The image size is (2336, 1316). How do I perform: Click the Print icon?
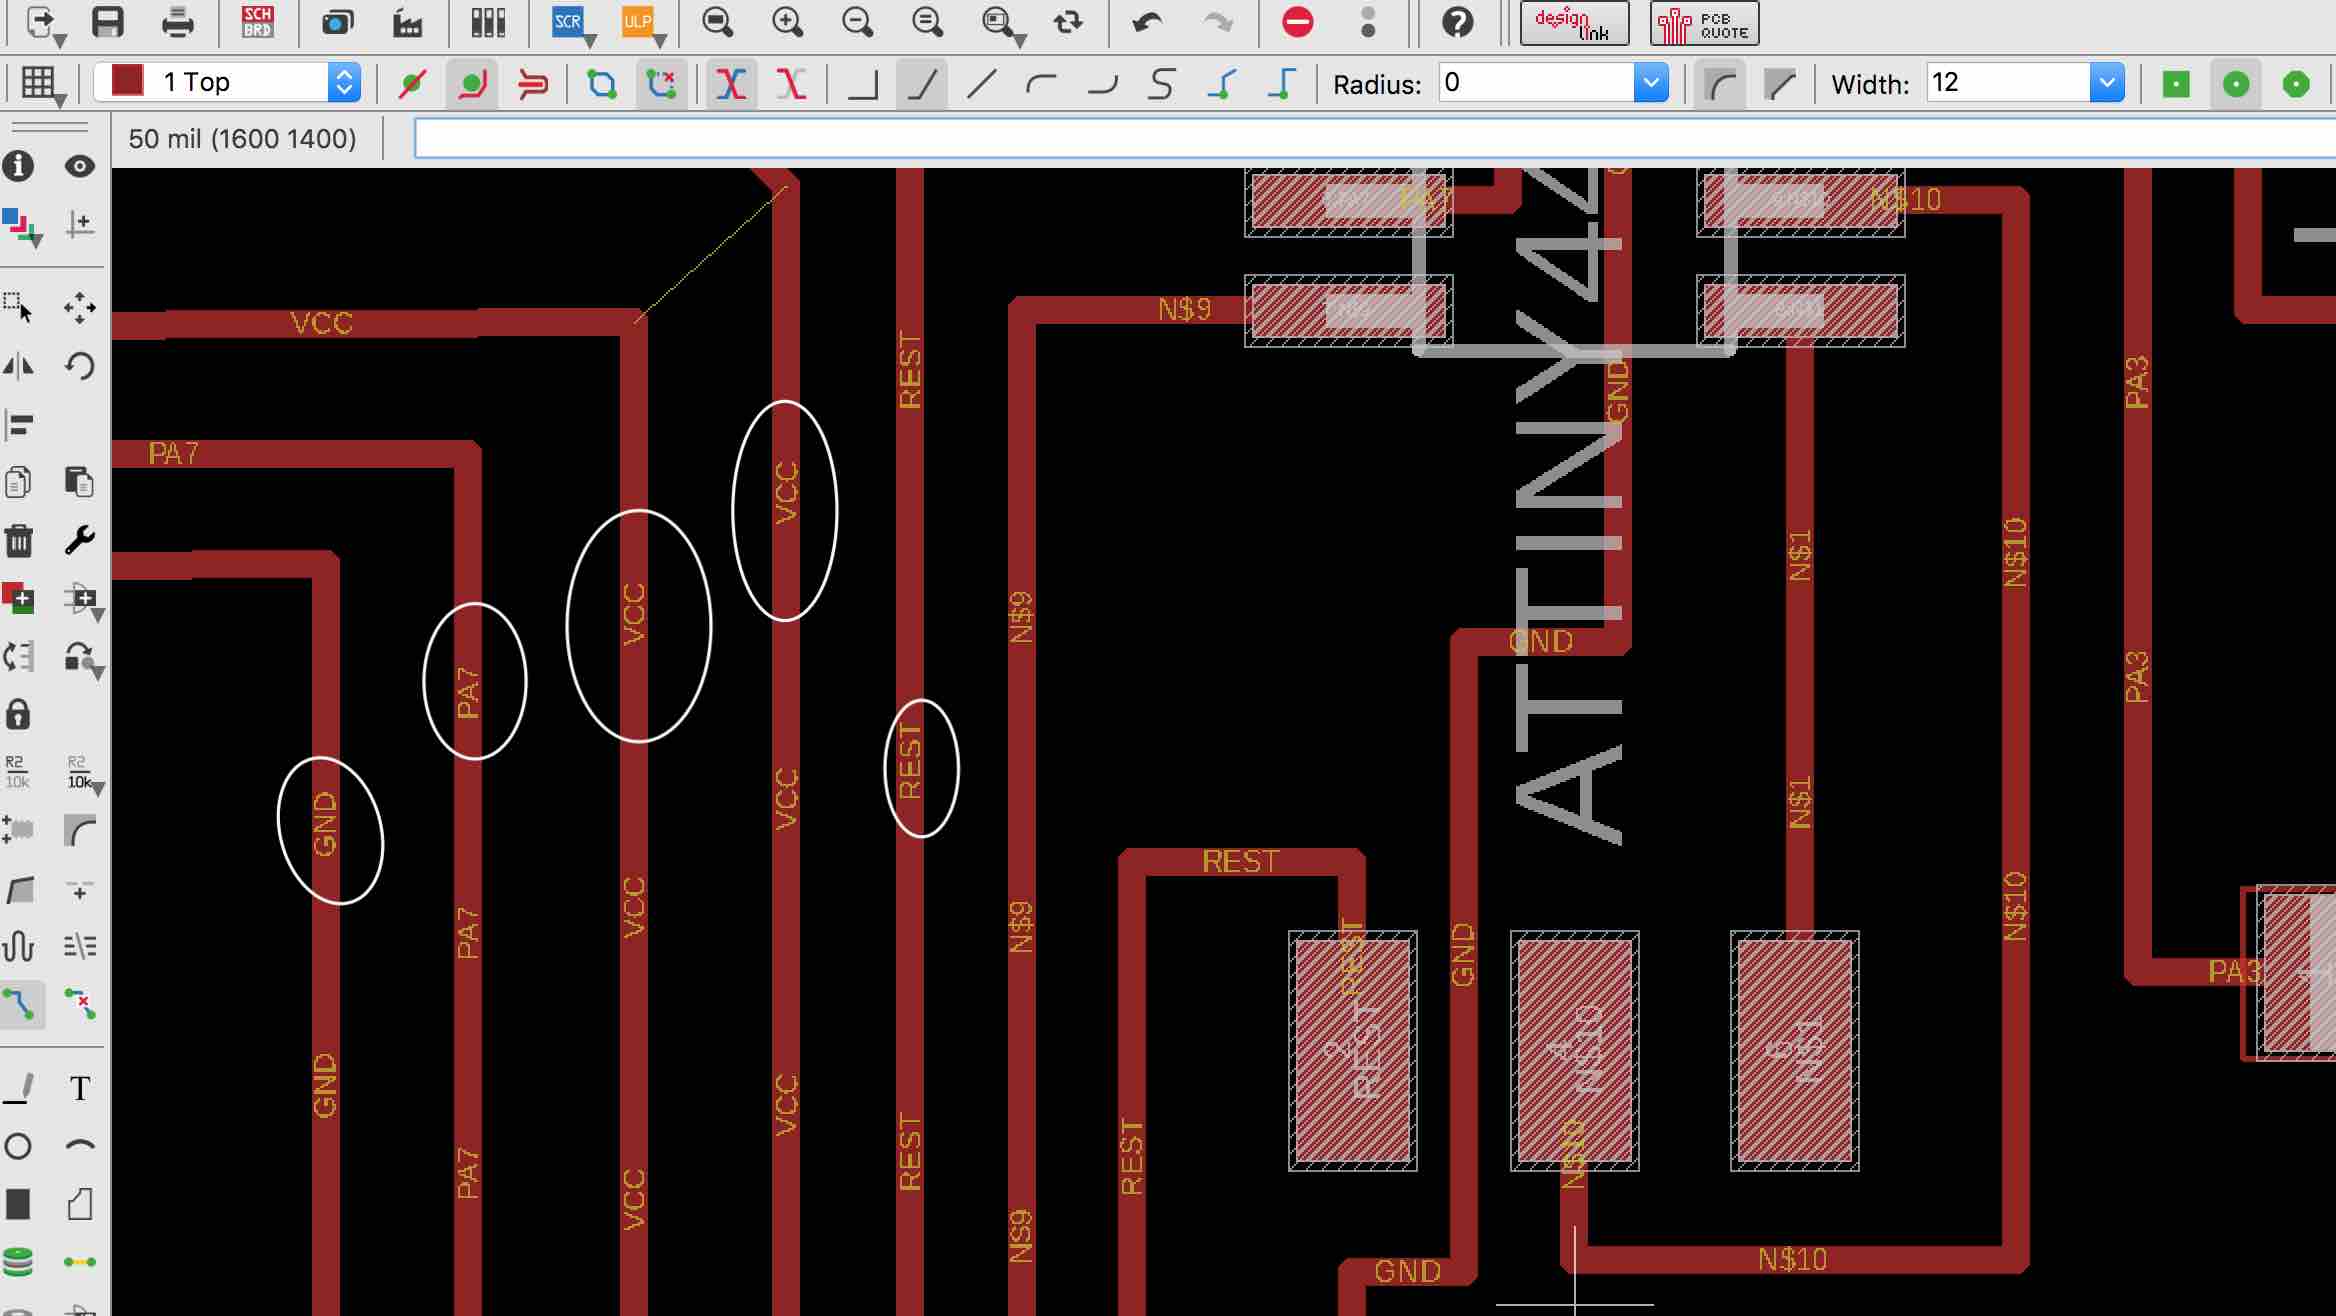177,22
